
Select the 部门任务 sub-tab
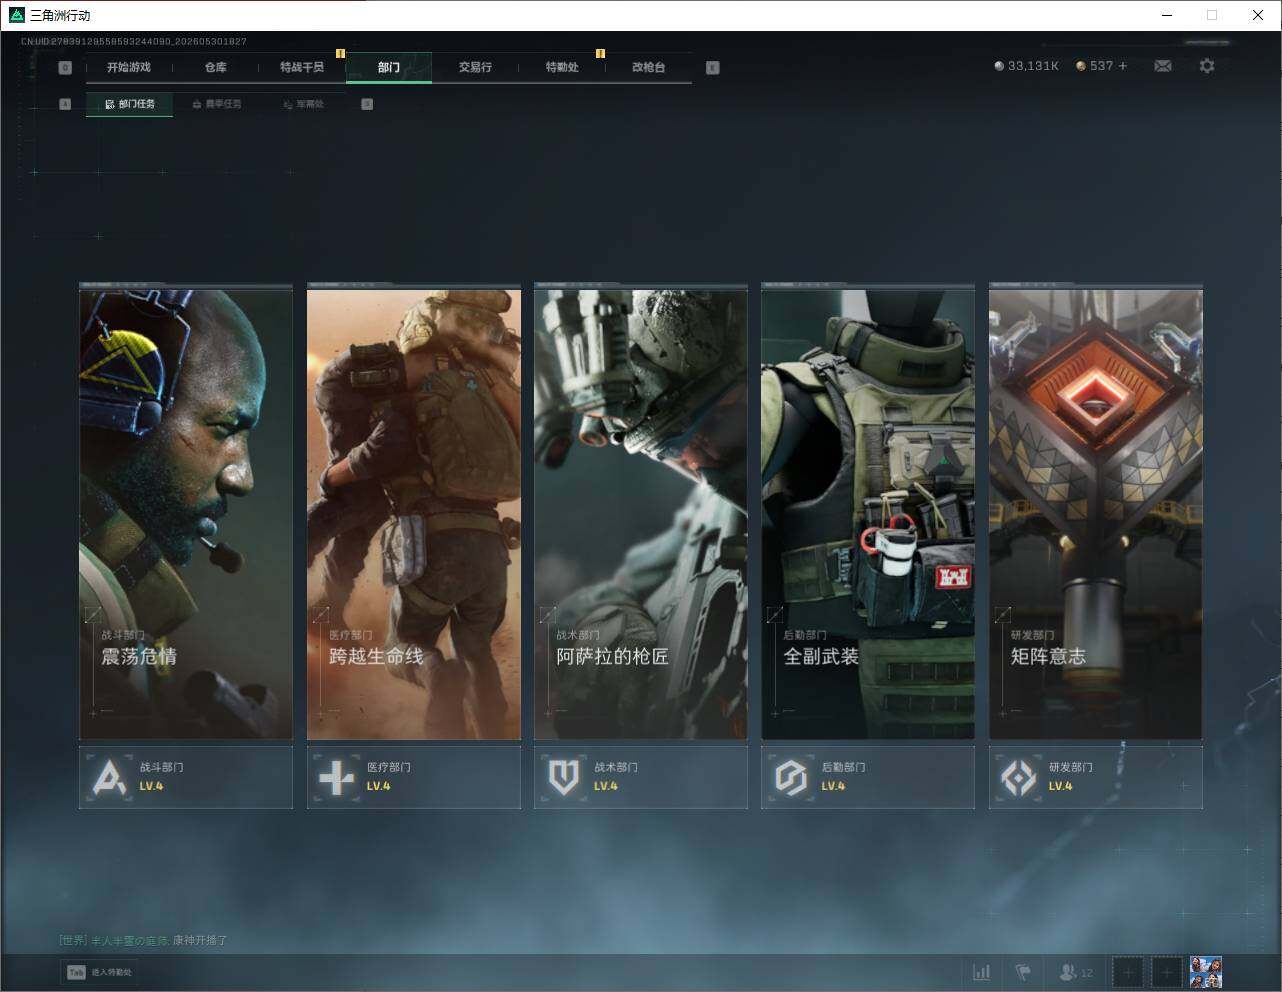tap(130, 104)
